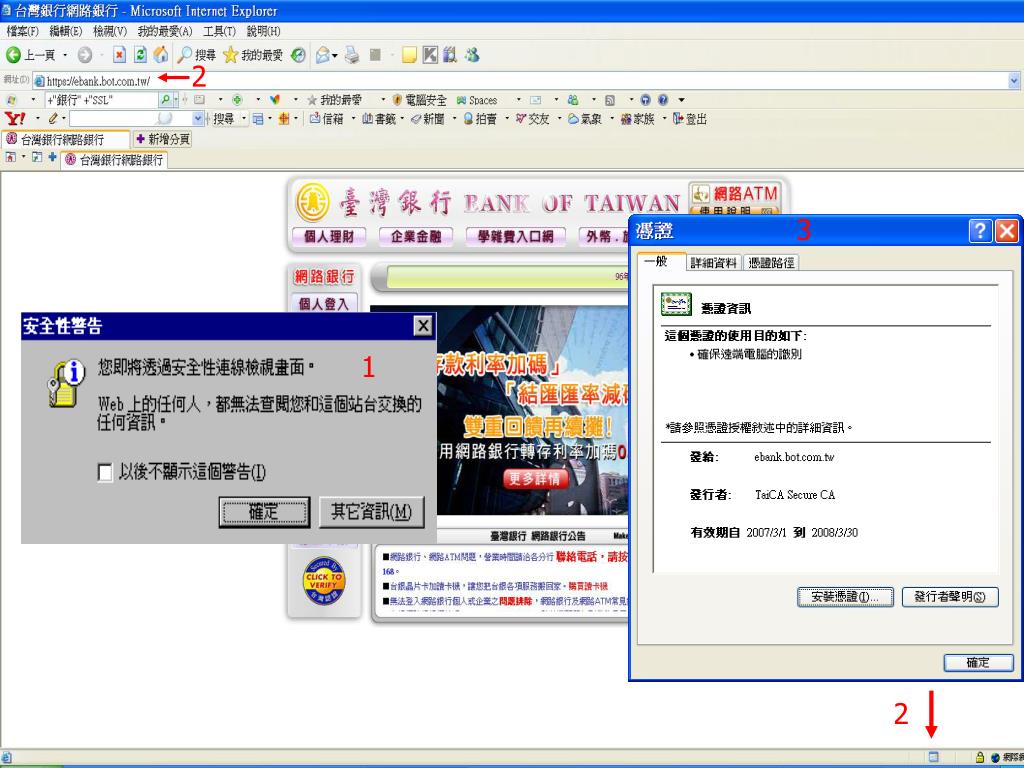Open 書籤 bookmarks on Yahoo toolbar
1024x768 pixels.
click(379, 119)
